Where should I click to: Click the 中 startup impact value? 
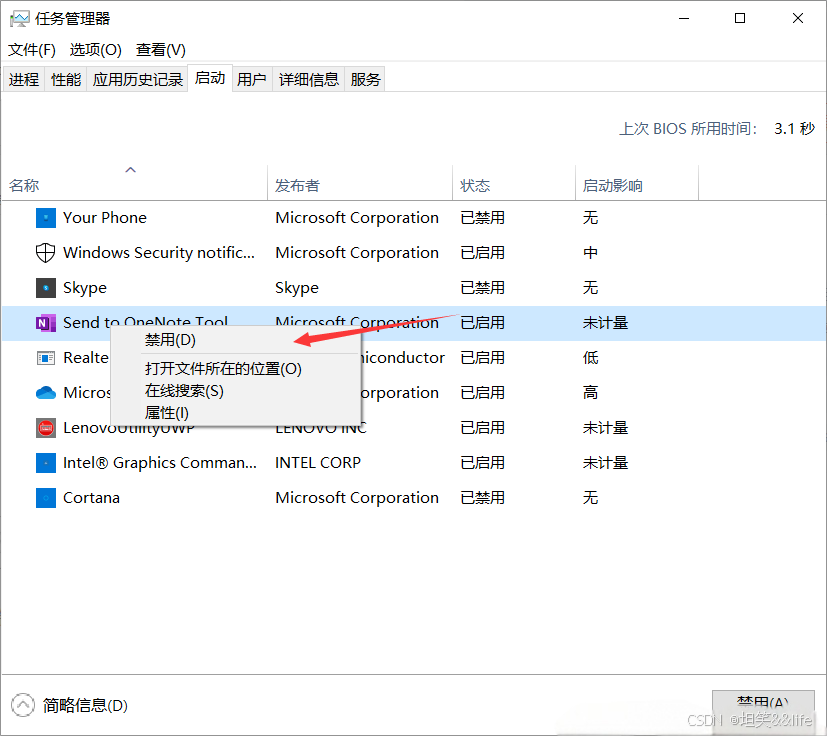(x=591, y=253)
